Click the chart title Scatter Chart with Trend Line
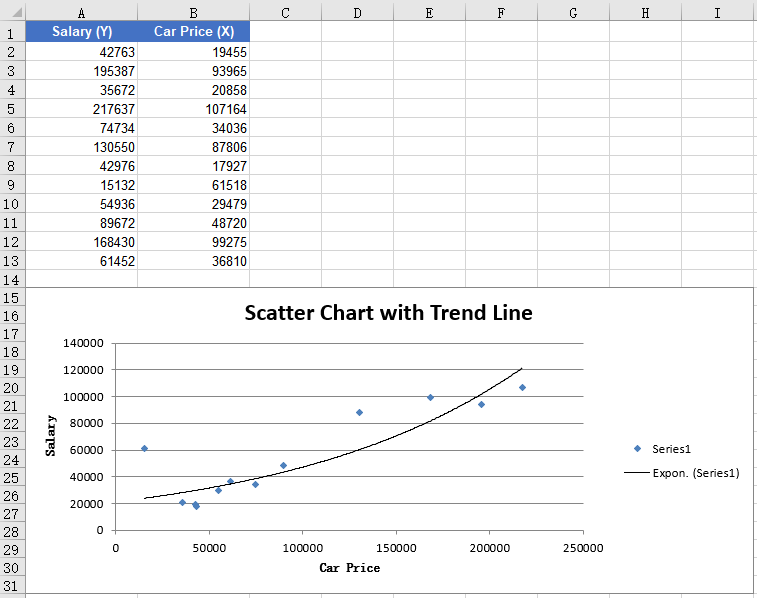Screen dimensions: 757x598 389,313
